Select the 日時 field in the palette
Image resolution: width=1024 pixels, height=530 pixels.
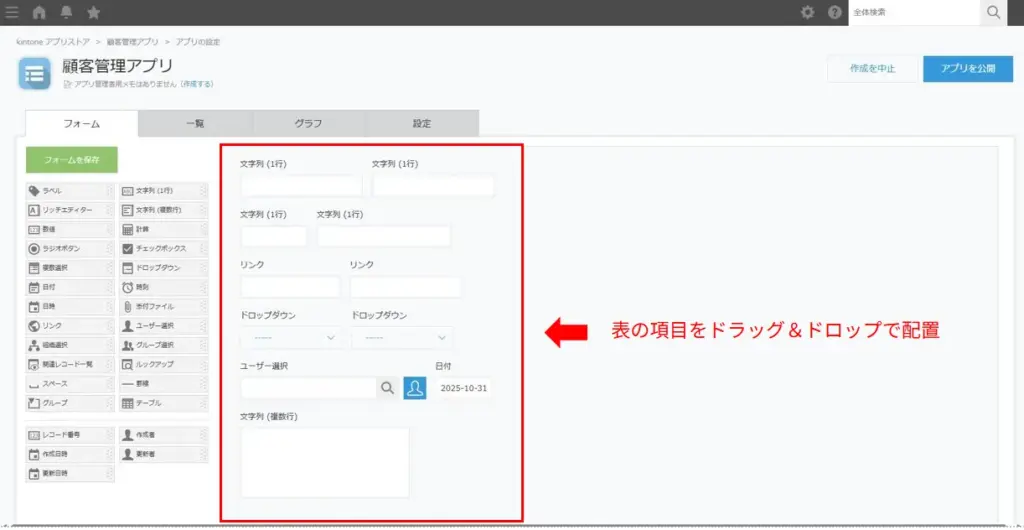click(x=71, y=307)
